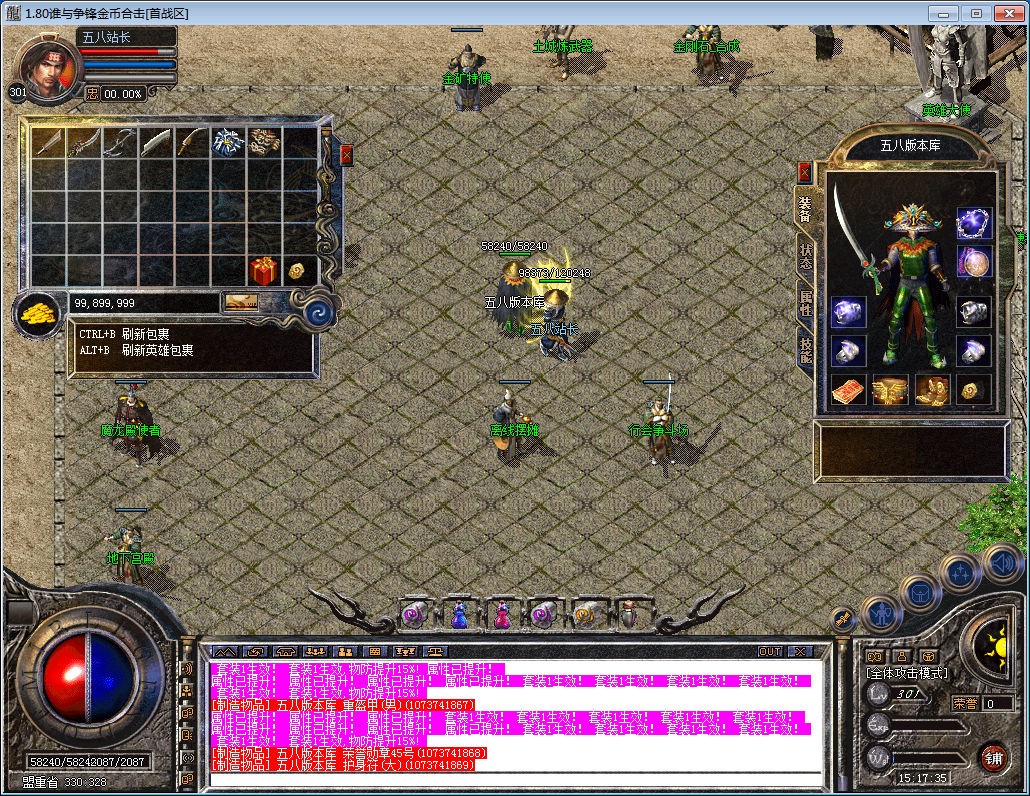Click the 全体攻击模式 attack mode label
Screen dimensions: 1030x796
point(907,673)
